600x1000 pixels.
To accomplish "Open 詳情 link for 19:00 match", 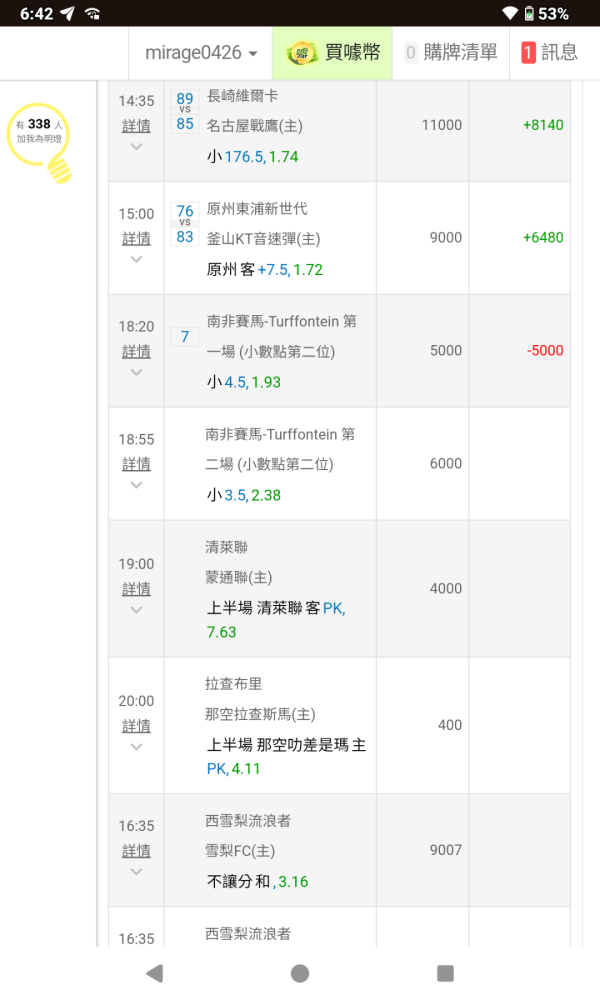I will pyautogui.click(x=136, y=589).
